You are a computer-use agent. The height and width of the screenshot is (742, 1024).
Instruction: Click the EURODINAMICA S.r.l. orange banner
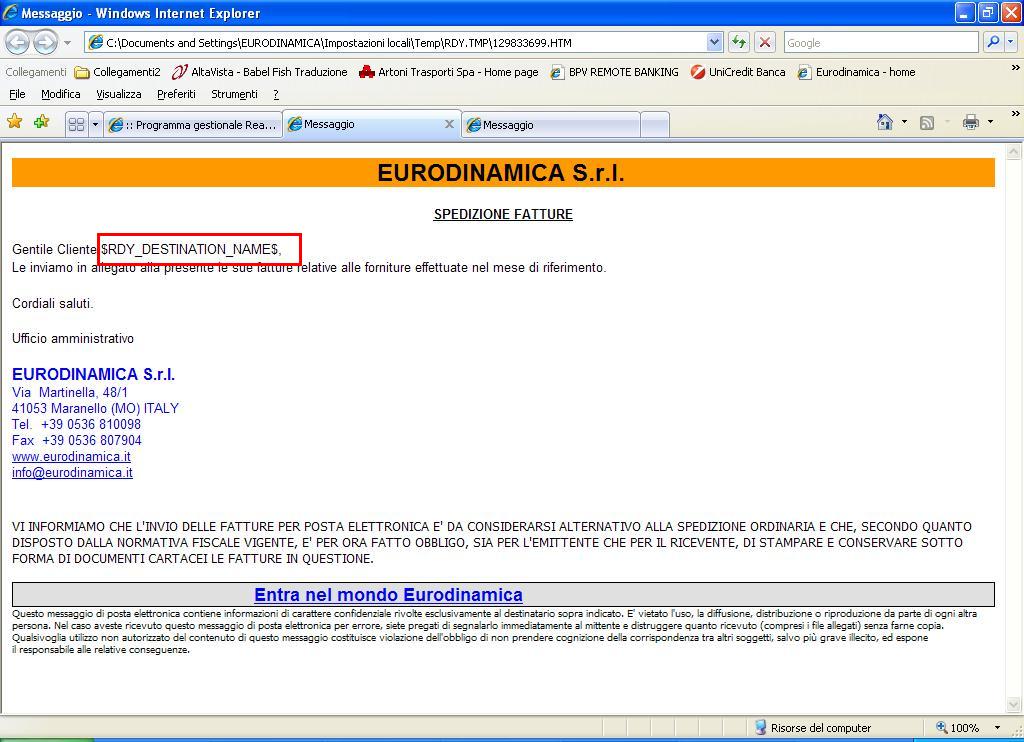[503, 172]
